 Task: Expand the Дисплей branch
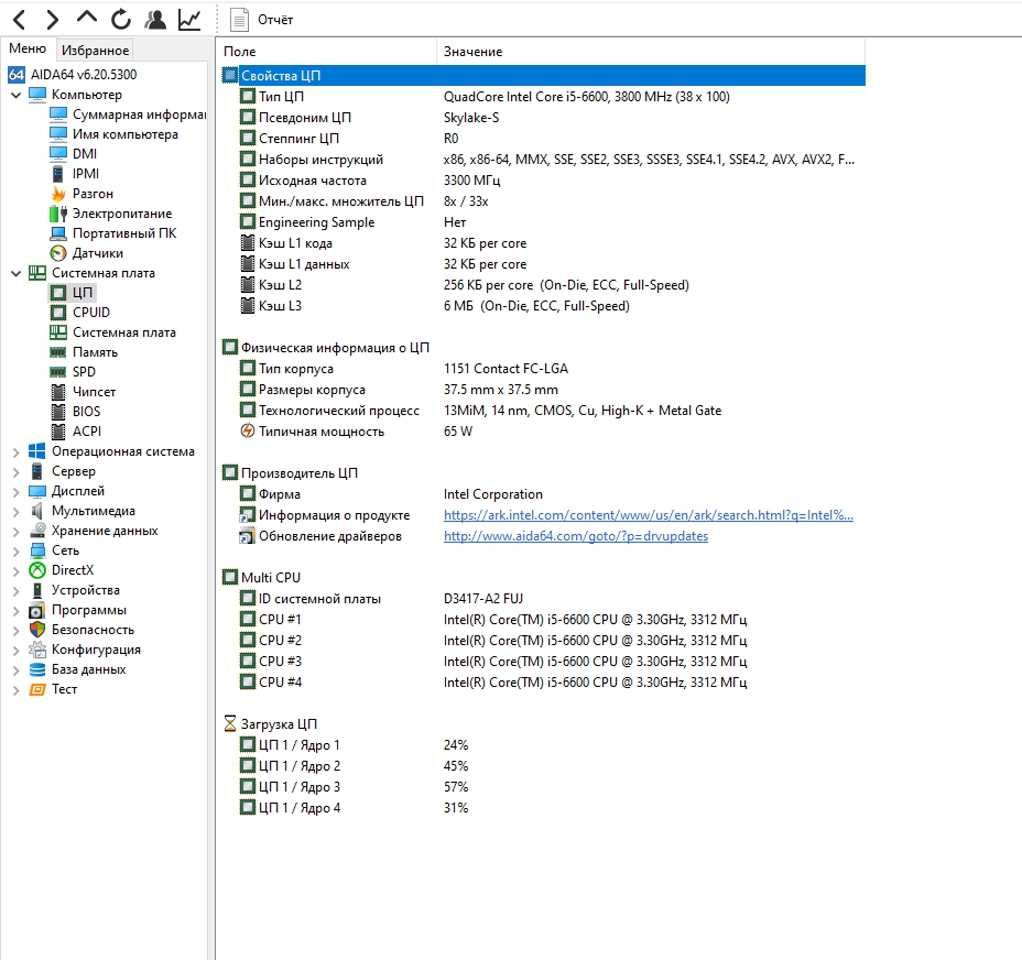click(16, 492)
